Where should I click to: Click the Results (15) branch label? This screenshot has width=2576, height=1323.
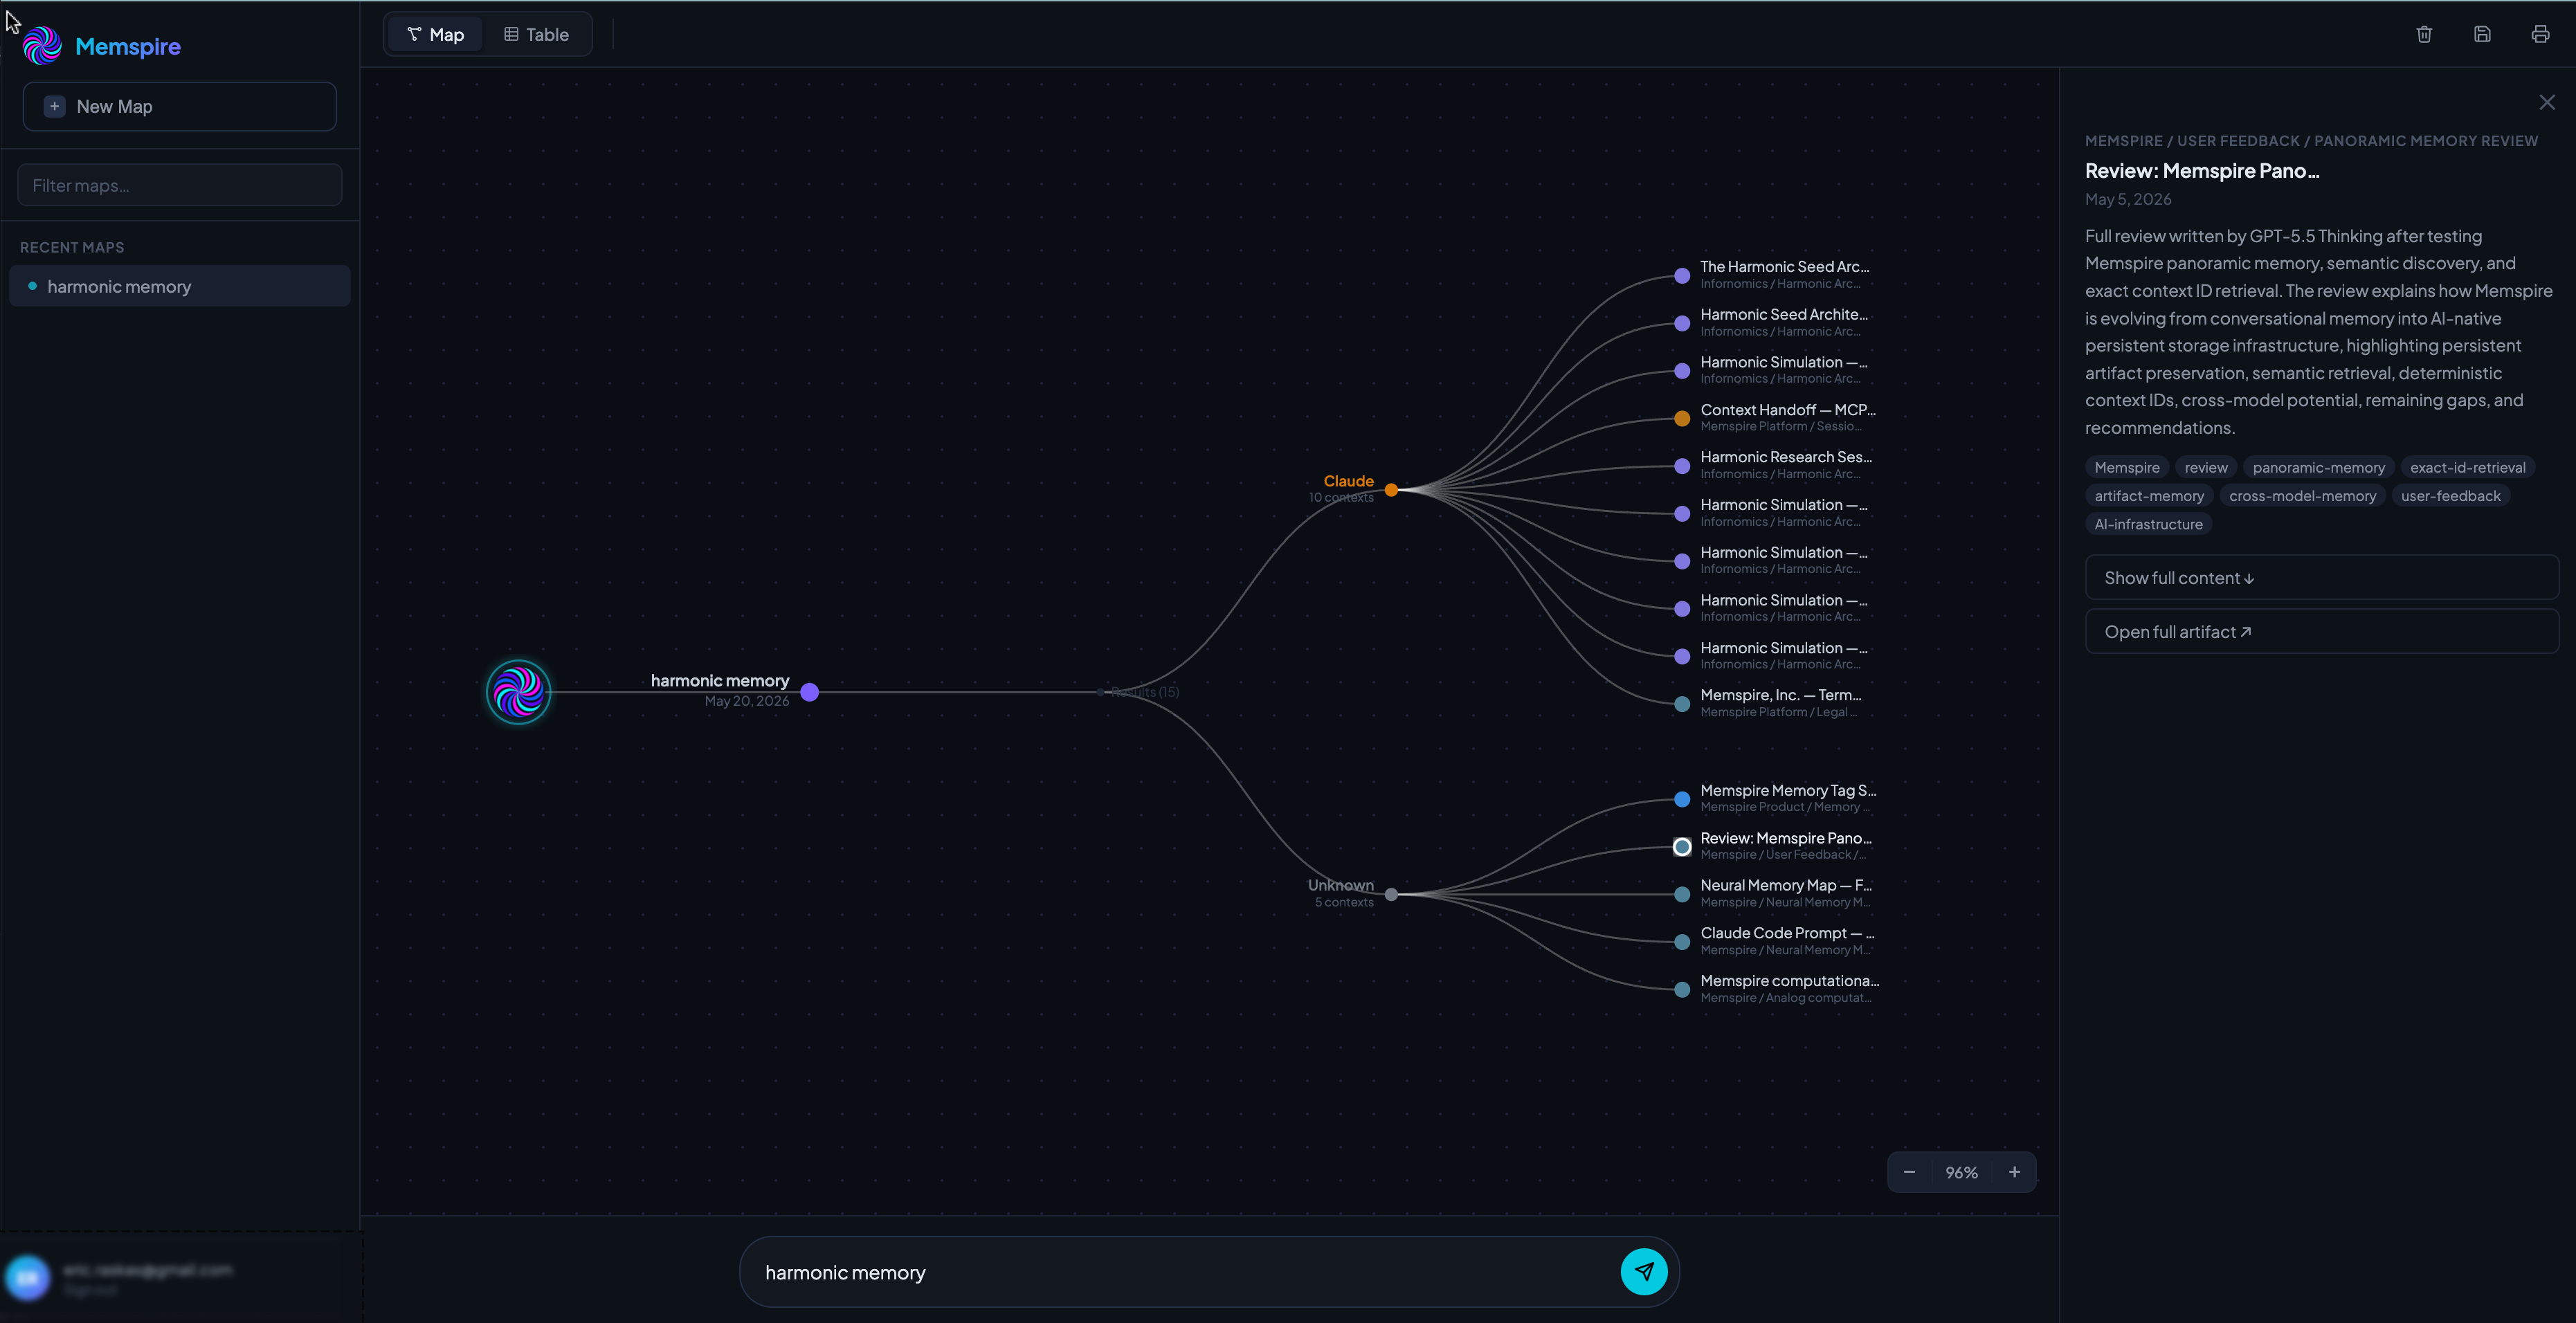pos(1145,692)
